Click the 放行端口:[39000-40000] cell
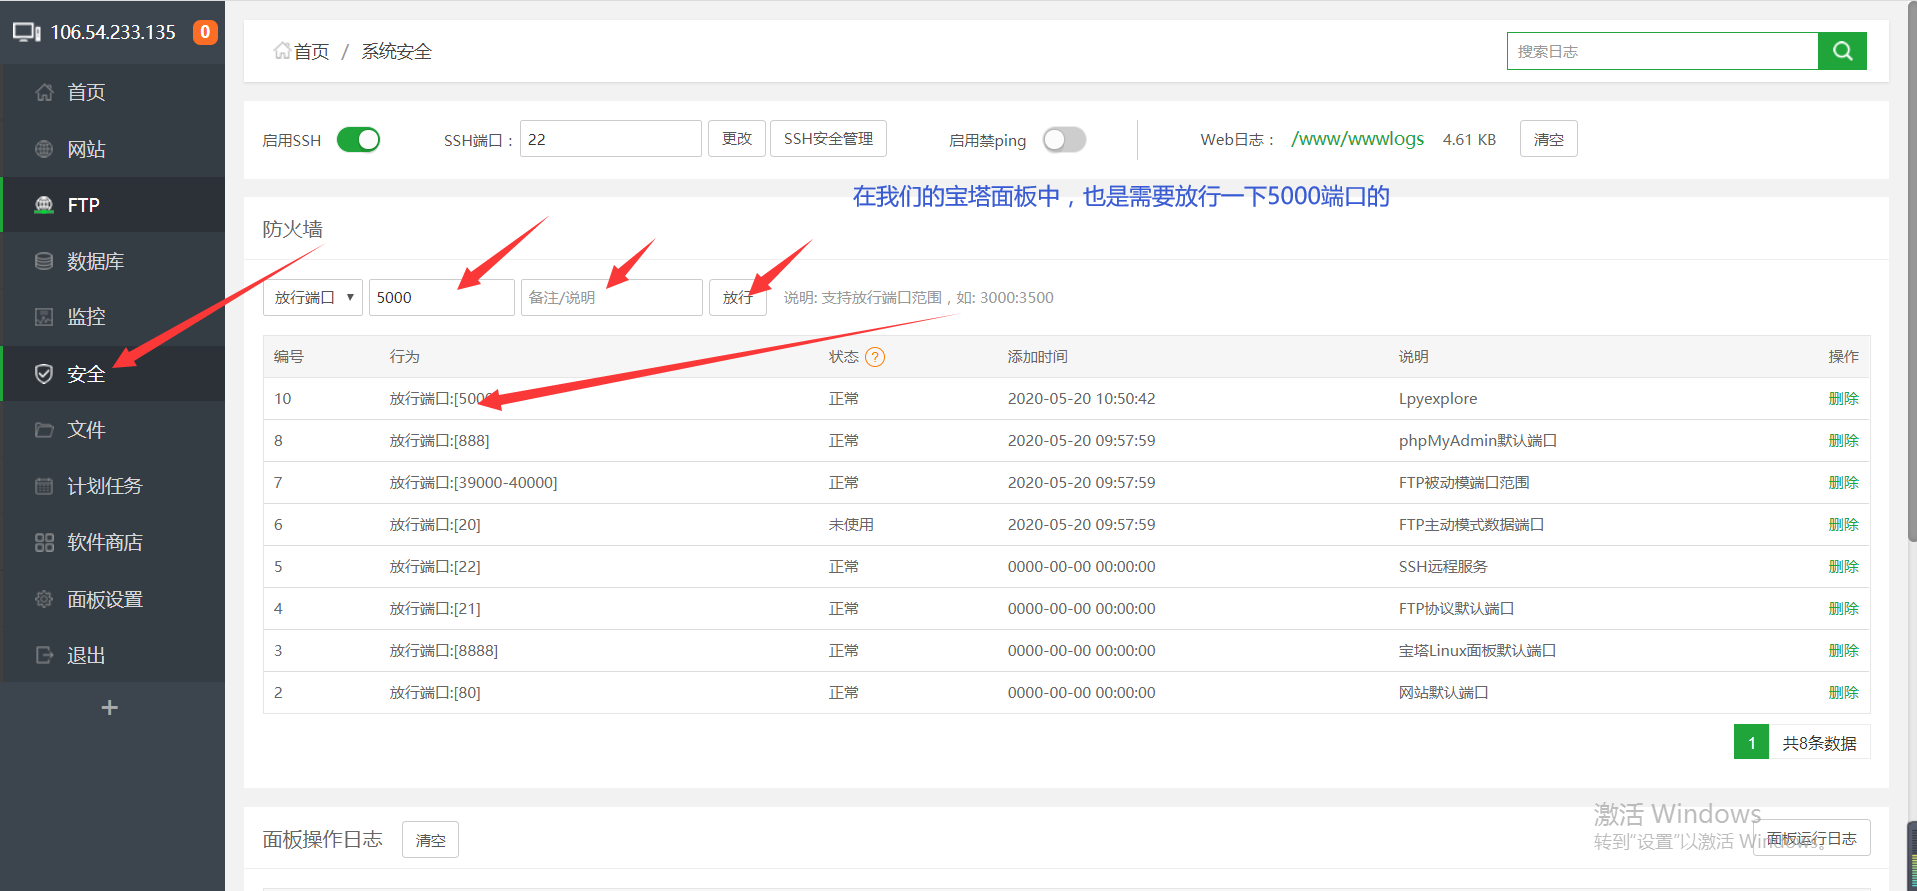This screenshot has height=891, width=1917. (x=473, y=483)
